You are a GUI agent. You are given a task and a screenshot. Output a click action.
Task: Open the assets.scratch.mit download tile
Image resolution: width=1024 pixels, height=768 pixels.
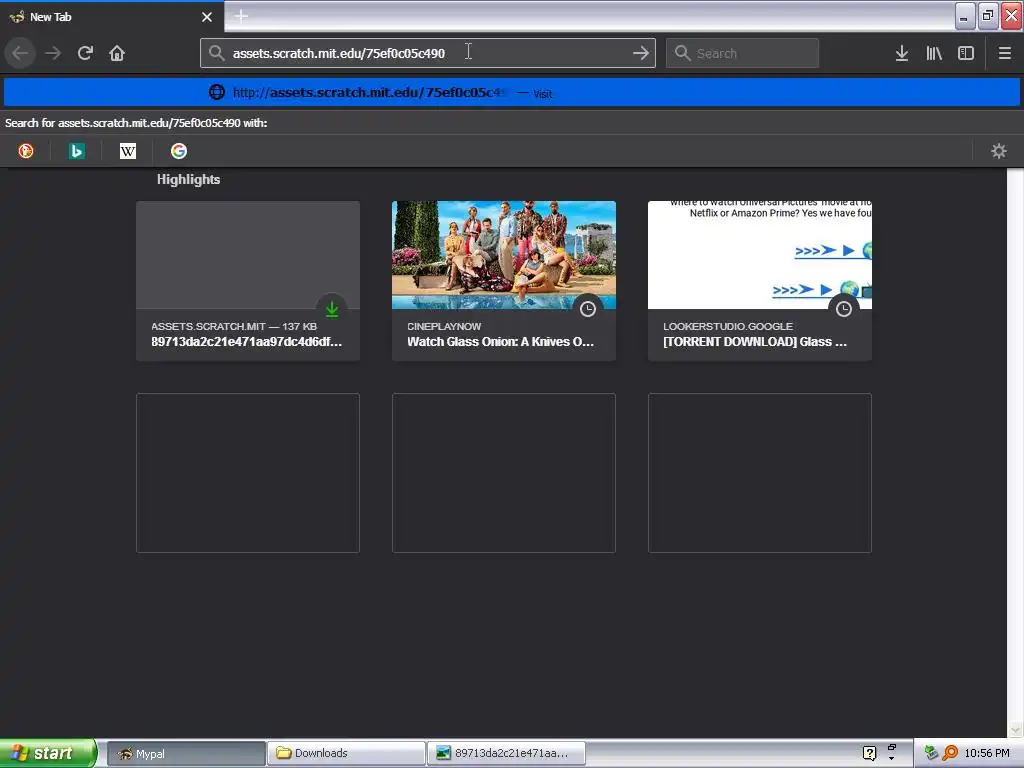pos(248,281)
